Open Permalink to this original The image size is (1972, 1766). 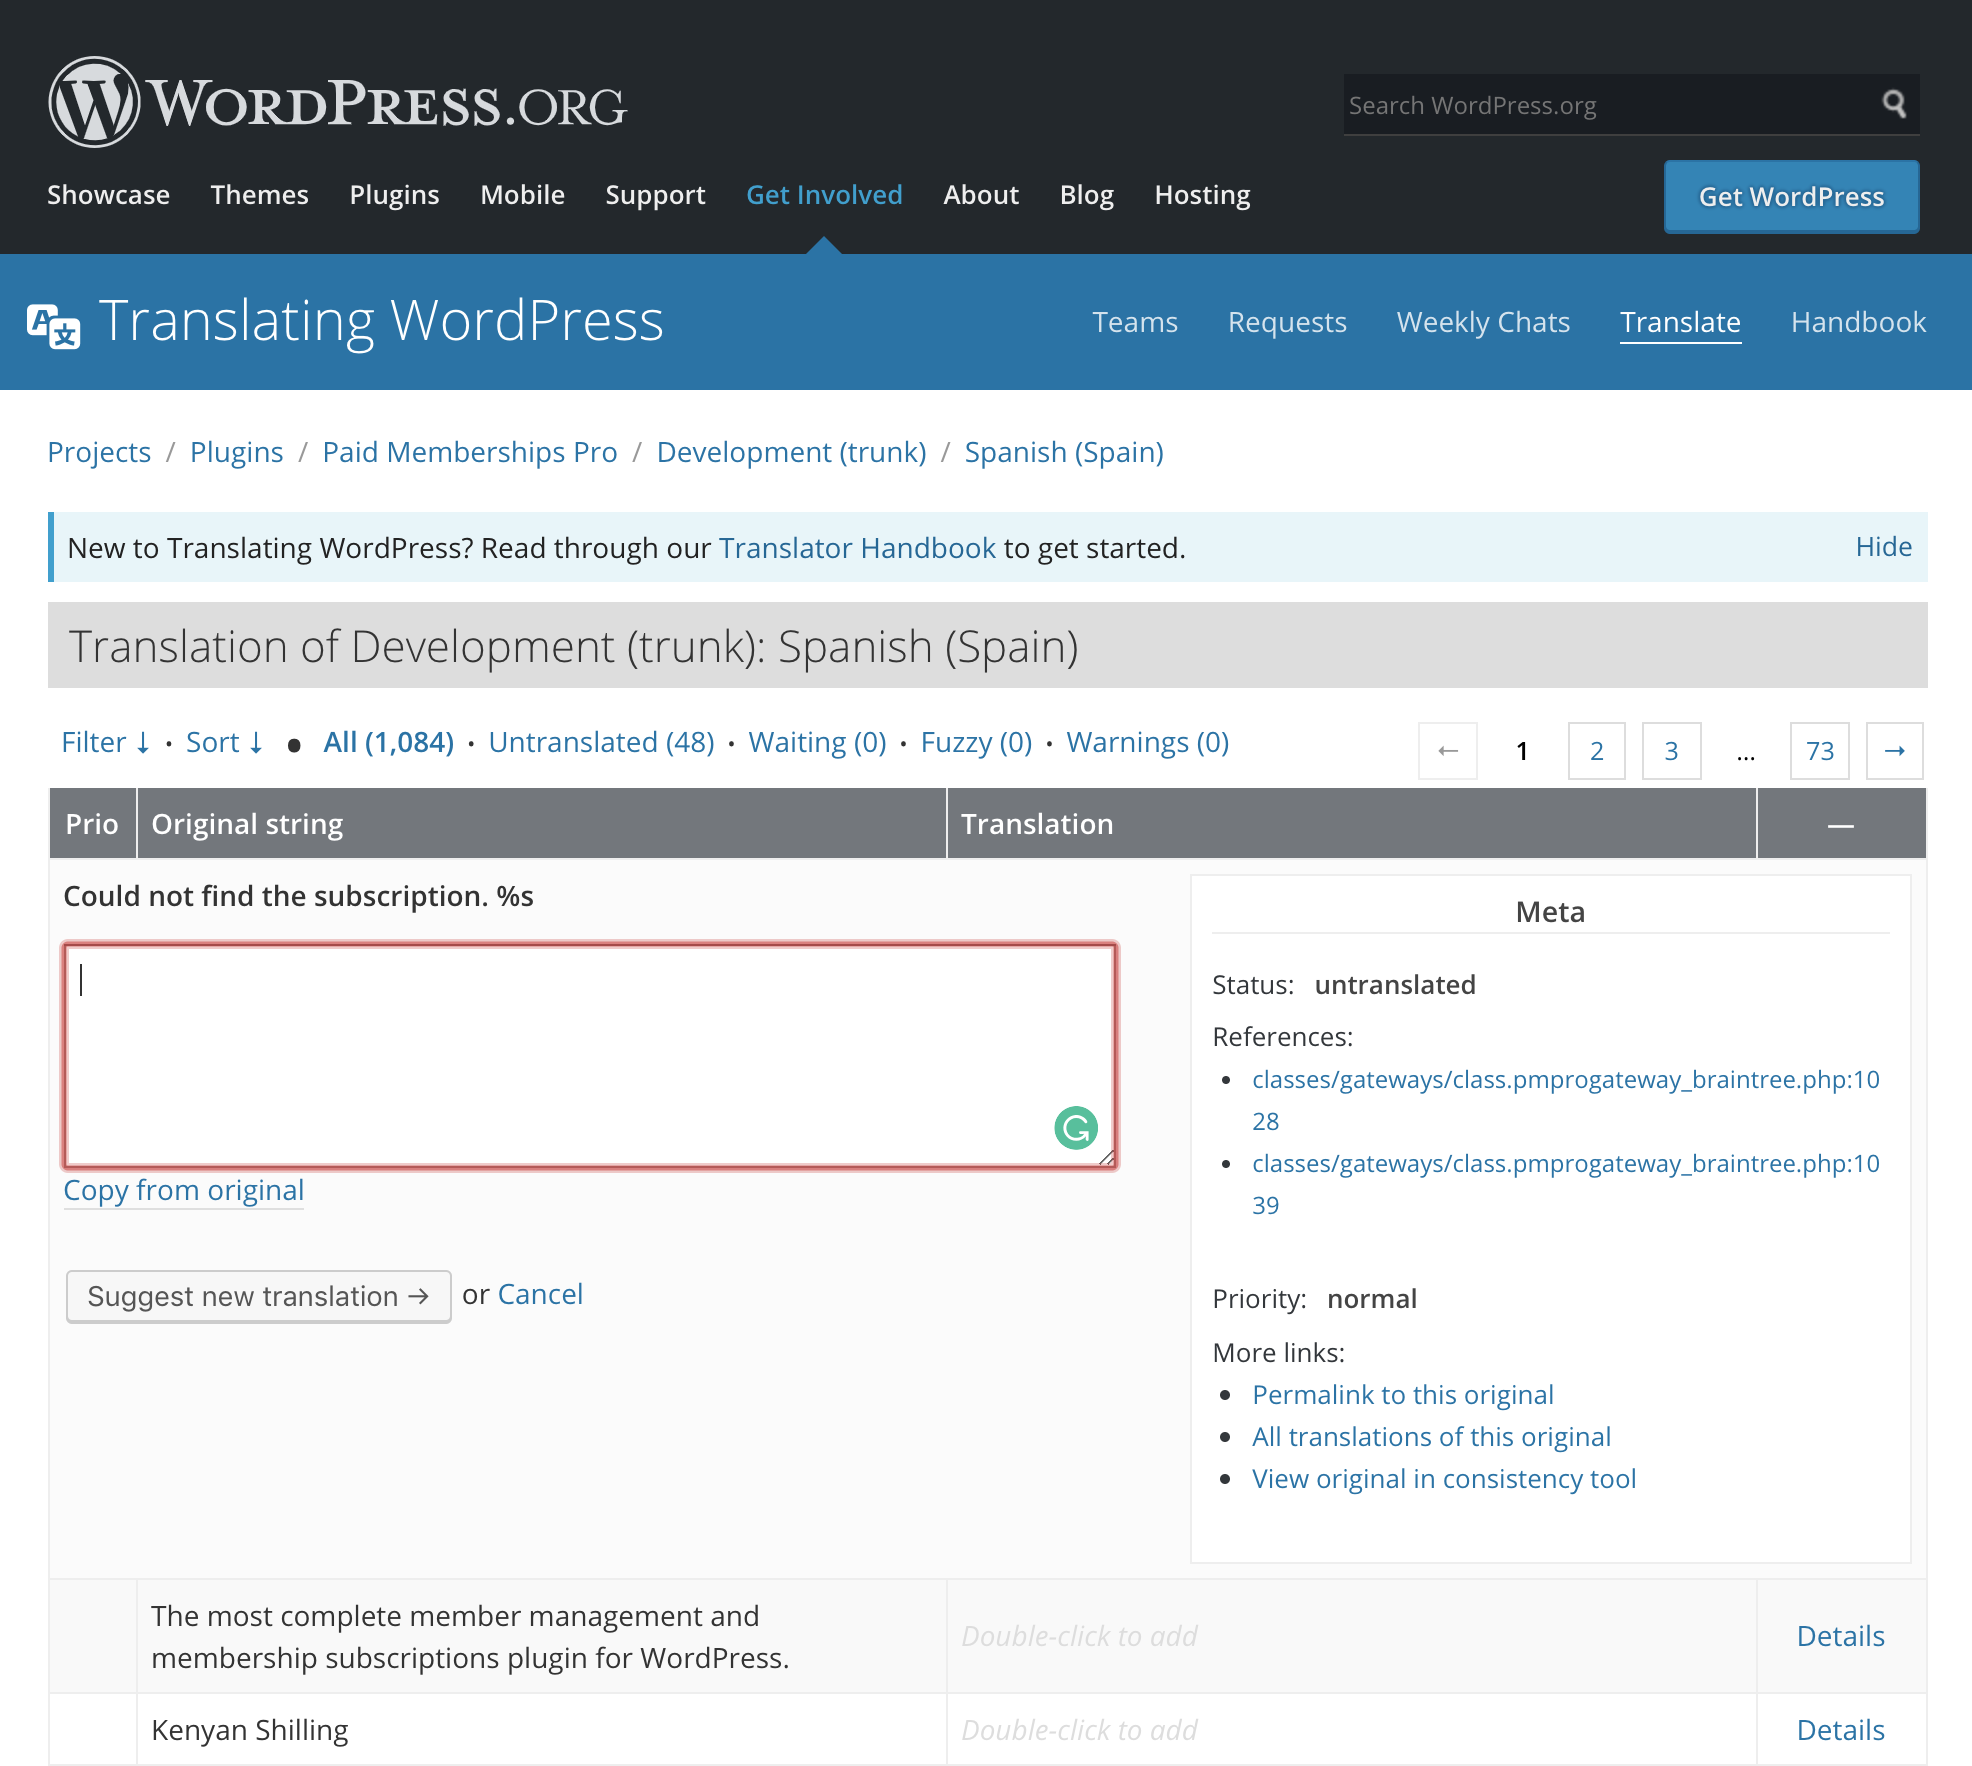point(1402,1394)
